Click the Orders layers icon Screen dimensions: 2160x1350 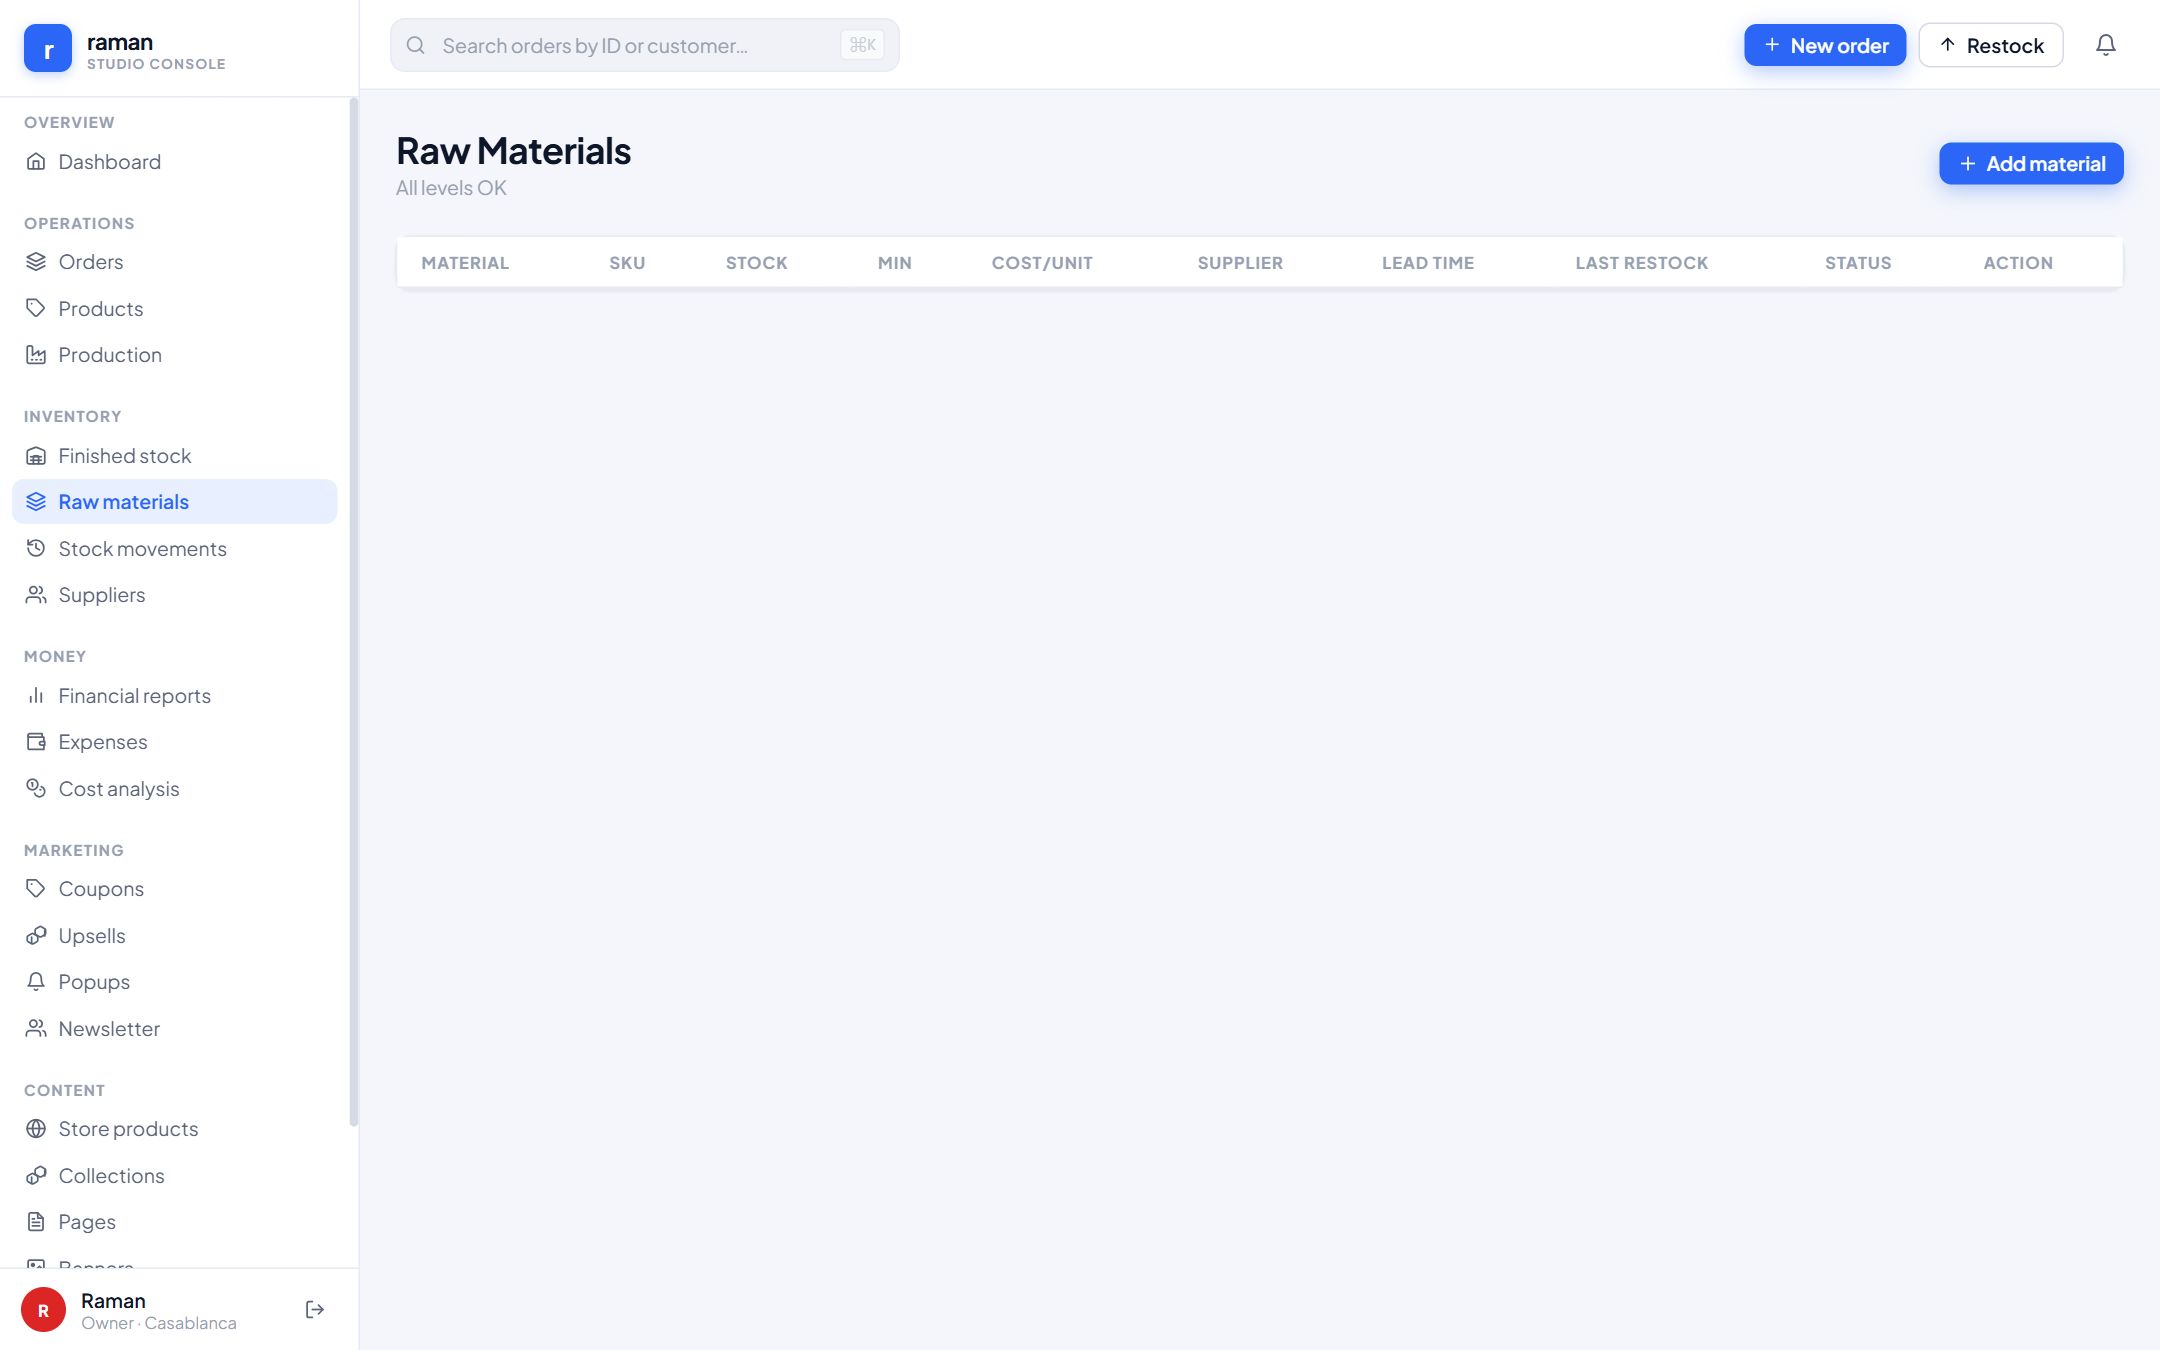36,261
